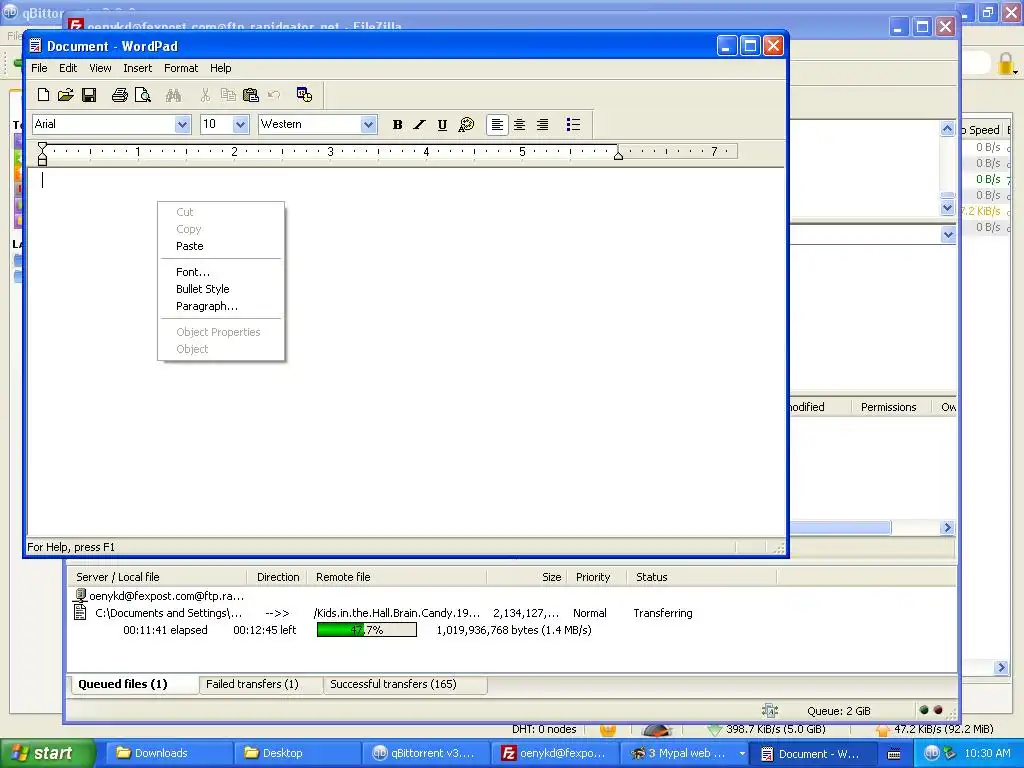Click the FileZilla queue size status icon
1024x768 pixels.
[770, 711]
